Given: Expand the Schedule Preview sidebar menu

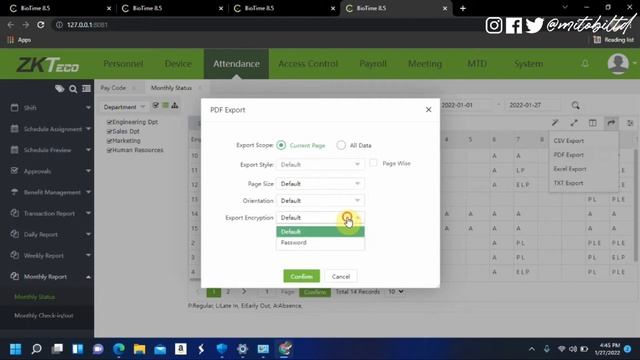Looking at the screenshot, I should click(47, 150).
